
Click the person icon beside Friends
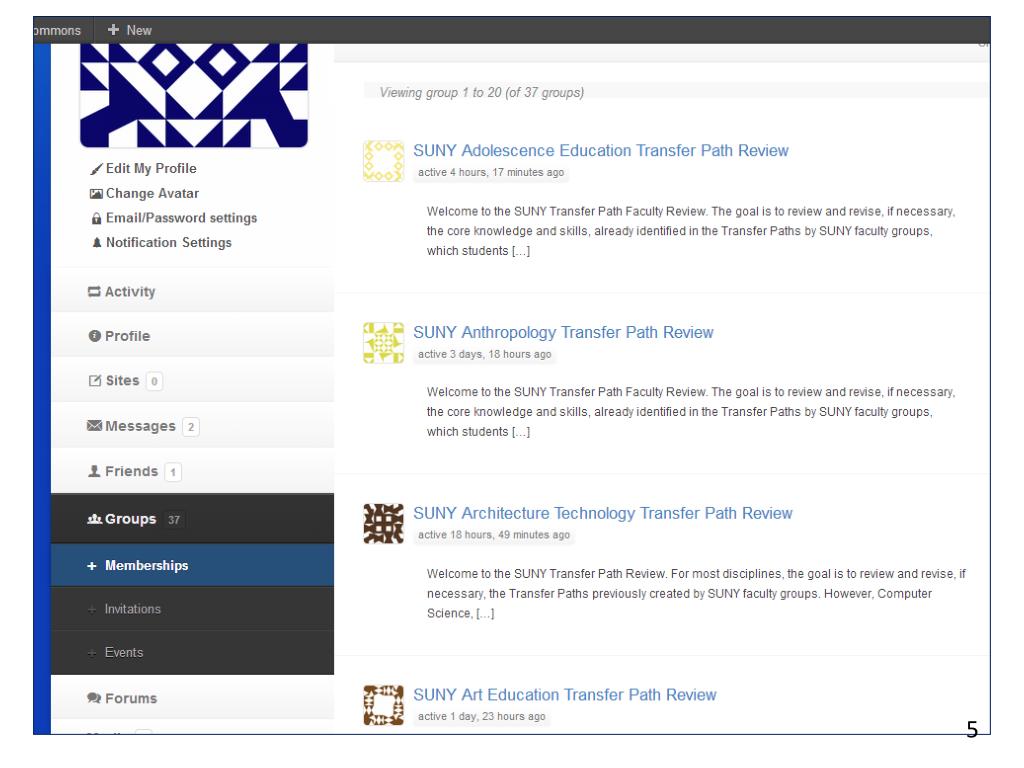94,471
